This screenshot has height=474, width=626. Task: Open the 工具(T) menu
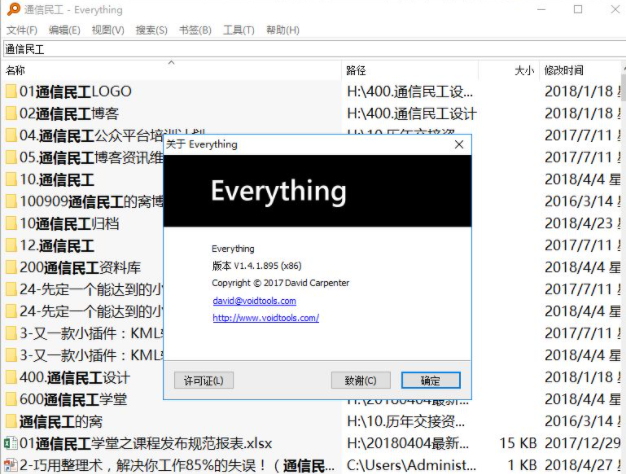pyautogui.click(x=239, y=30)
